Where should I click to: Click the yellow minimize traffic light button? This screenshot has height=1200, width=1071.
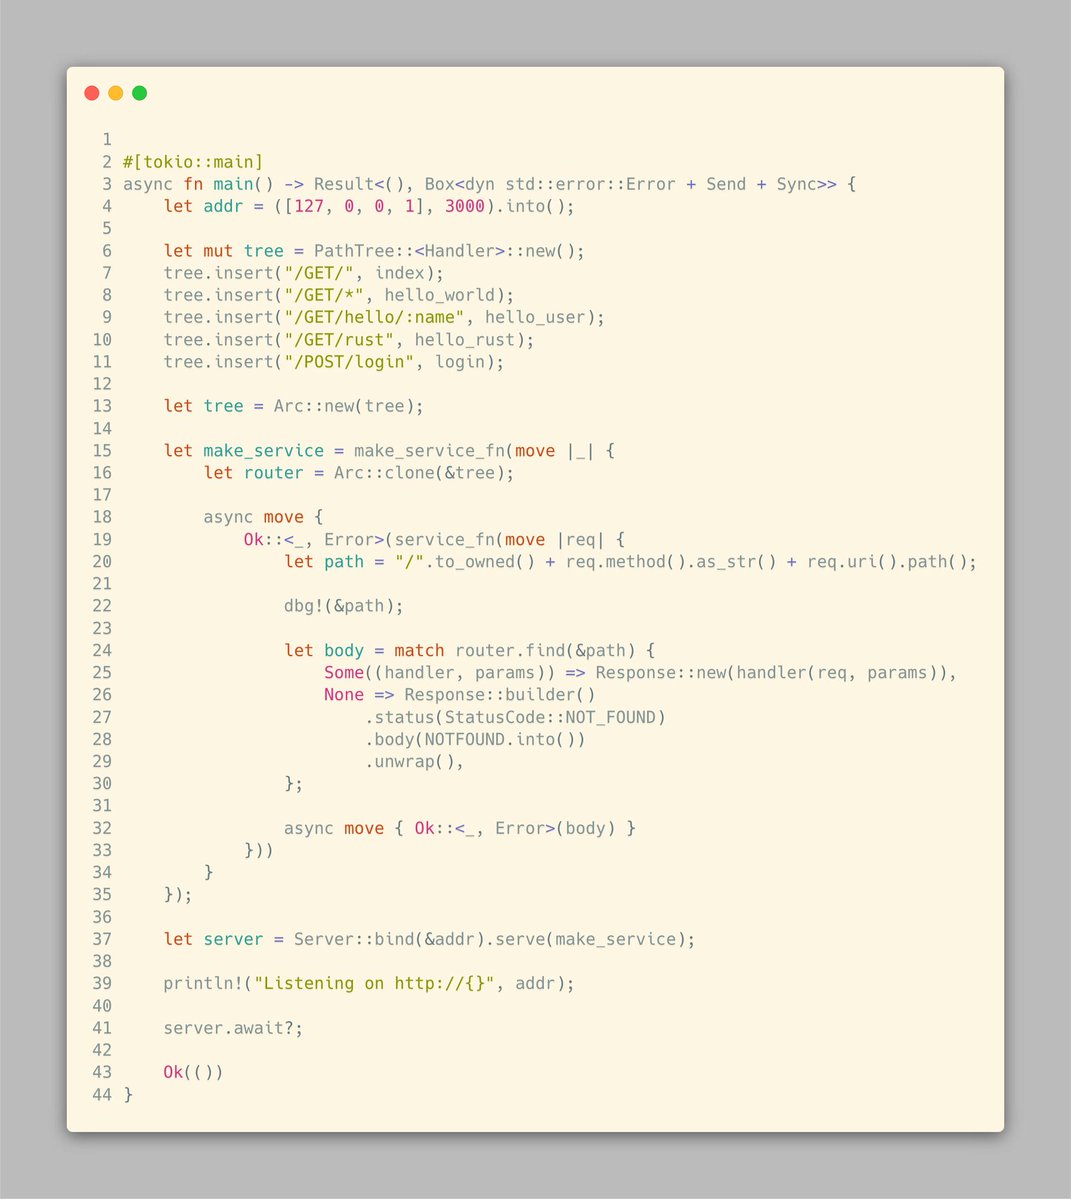tap(115, 92)
